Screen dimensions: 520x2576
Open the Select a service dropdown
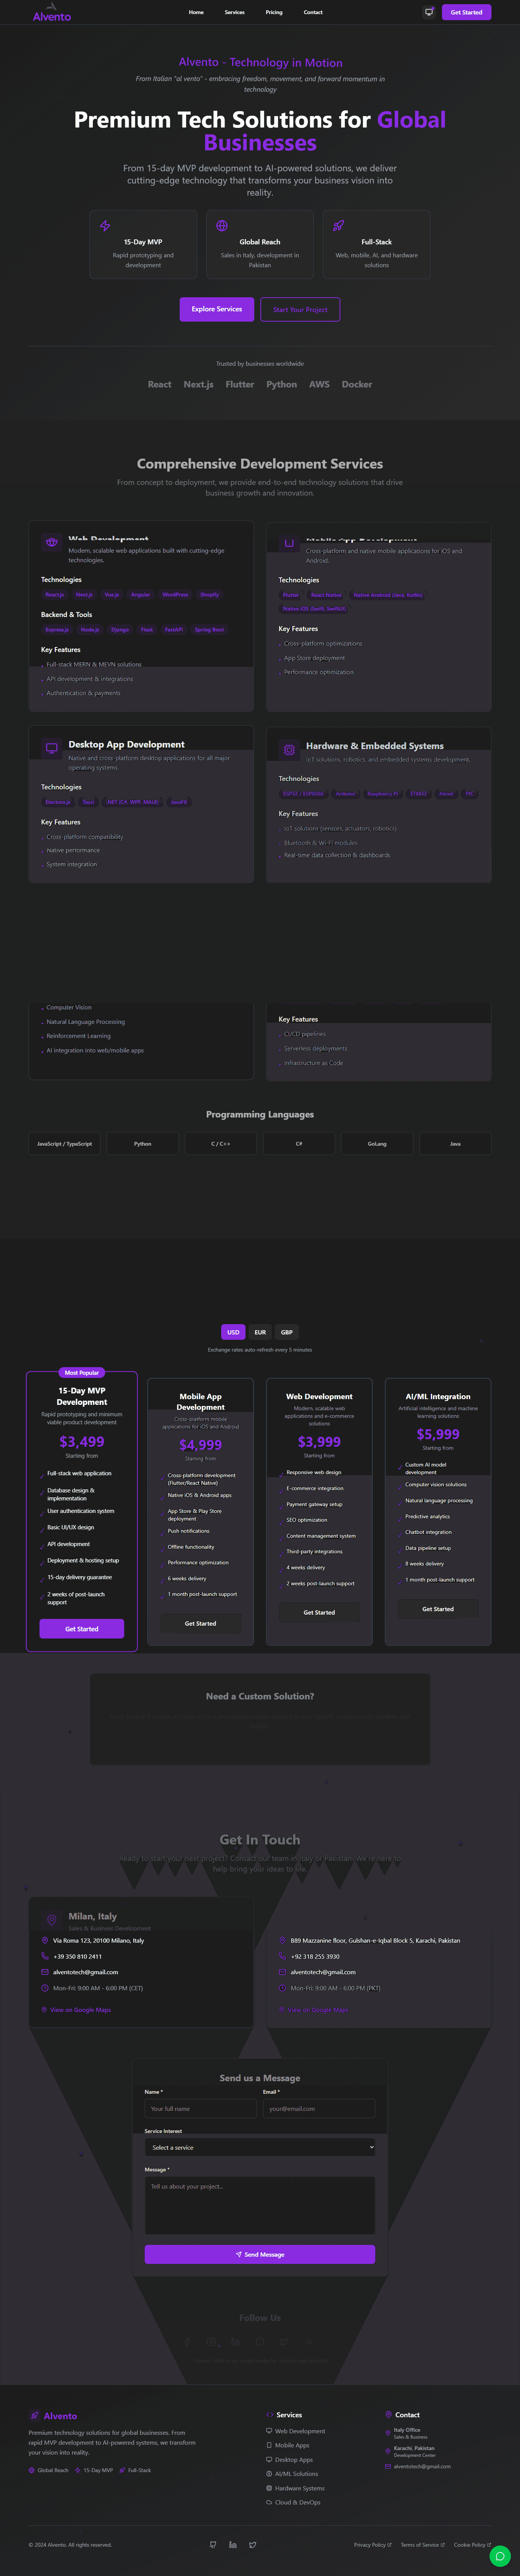click(260, 2147)
